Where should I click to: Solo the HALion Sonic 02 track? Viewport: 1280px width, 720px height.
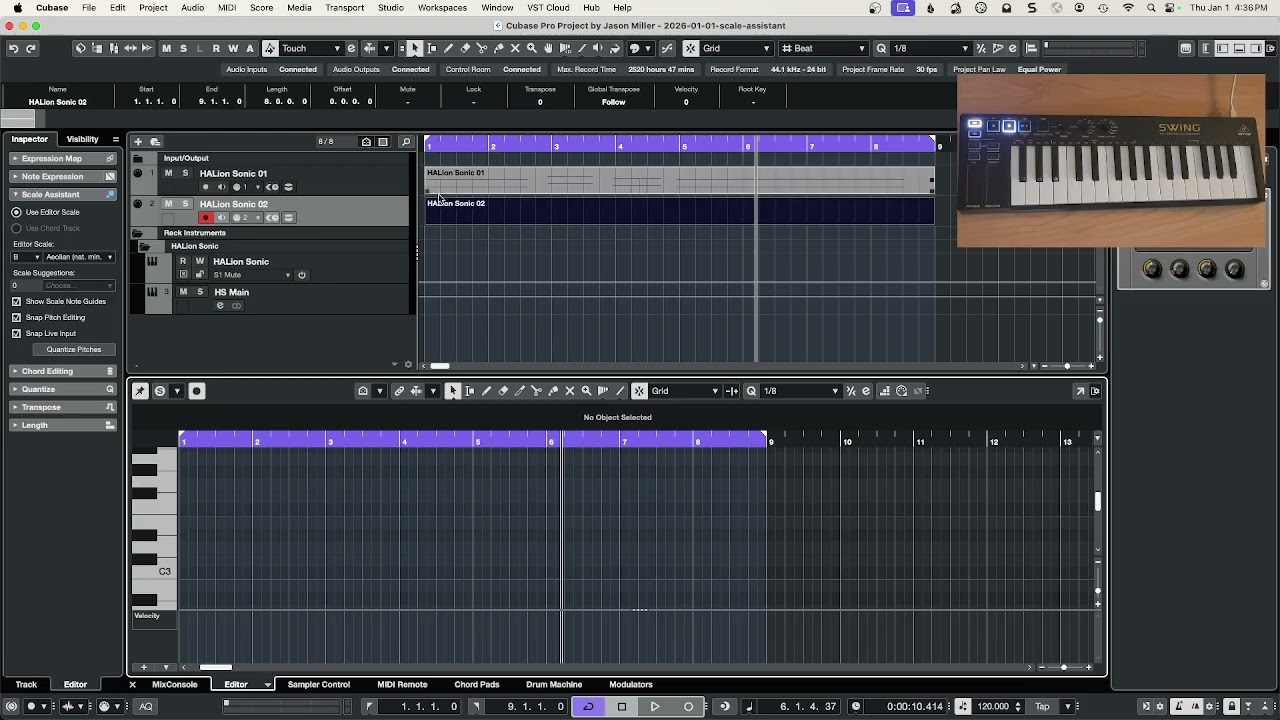pyautogui.click(x=184, y=204)
